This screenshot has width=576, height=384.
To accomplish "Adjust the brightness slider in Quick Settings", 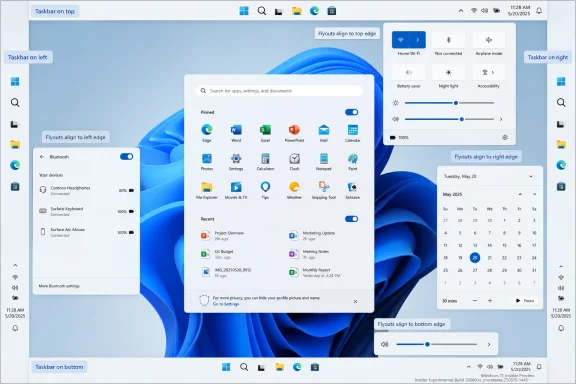I will tap(449, 103).
